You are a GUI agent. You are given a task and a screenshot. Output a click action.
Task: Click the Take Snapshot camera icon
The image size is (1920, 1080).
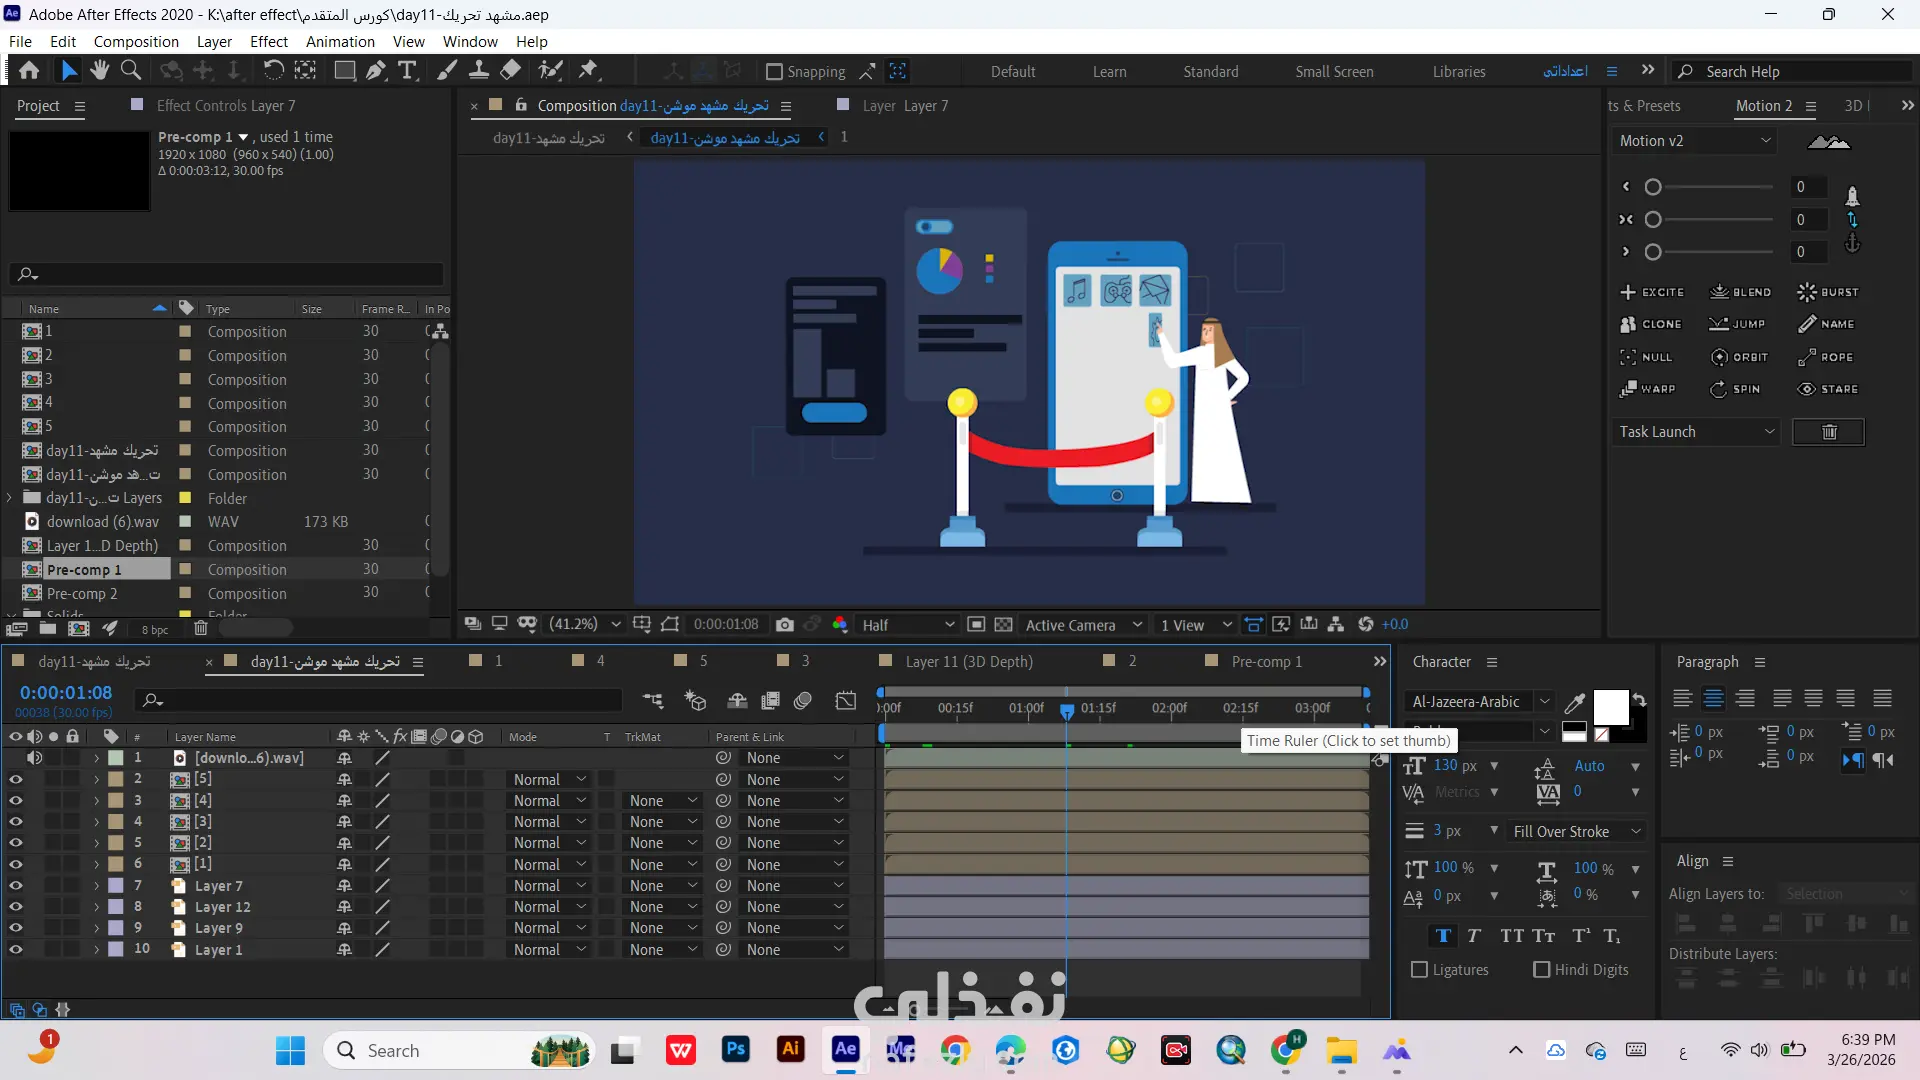click(785, 625)
